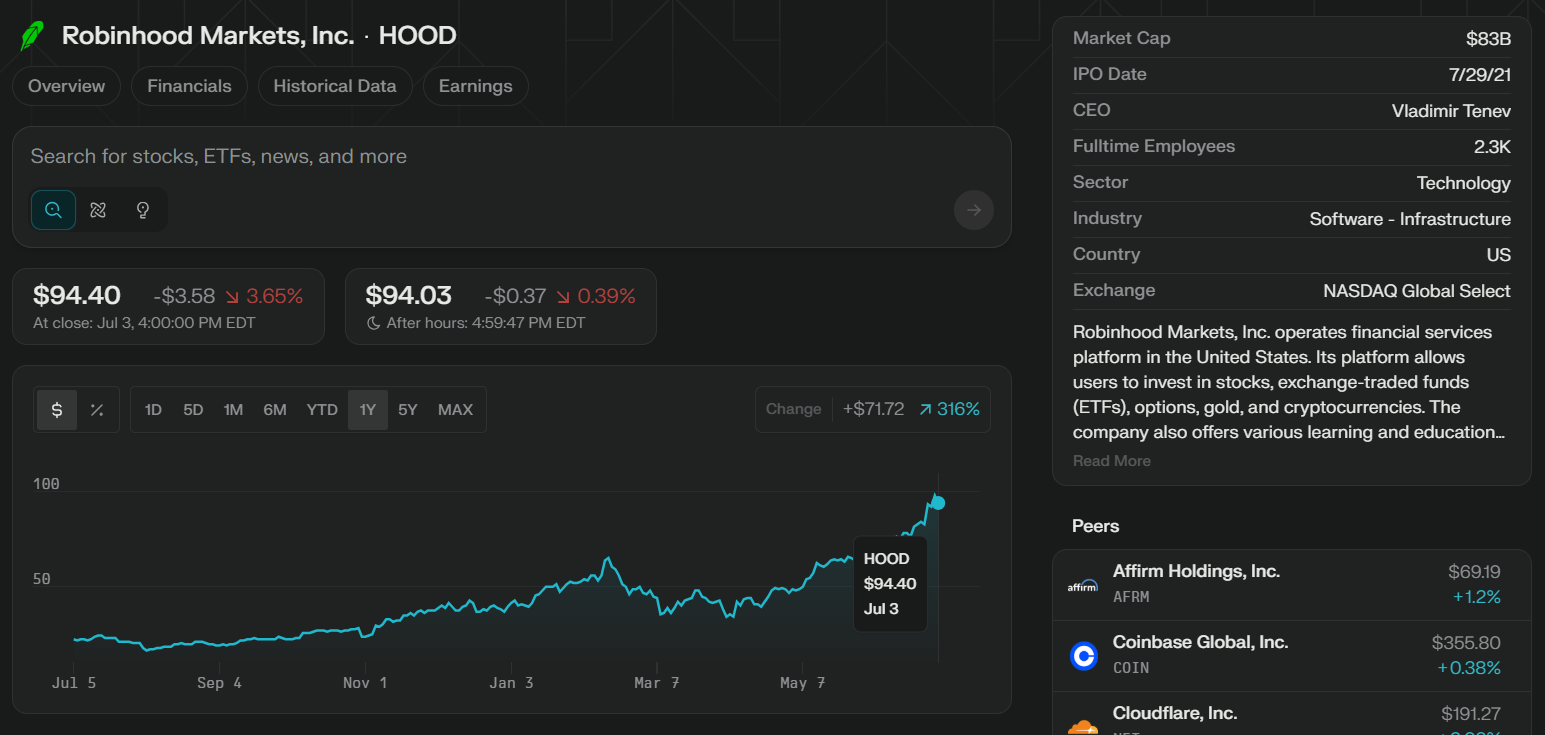Image resolution: width=1545 pixels, height=735 pixels.
Task: Click the Sector value Technology
Action: [x=1464, y=183]
